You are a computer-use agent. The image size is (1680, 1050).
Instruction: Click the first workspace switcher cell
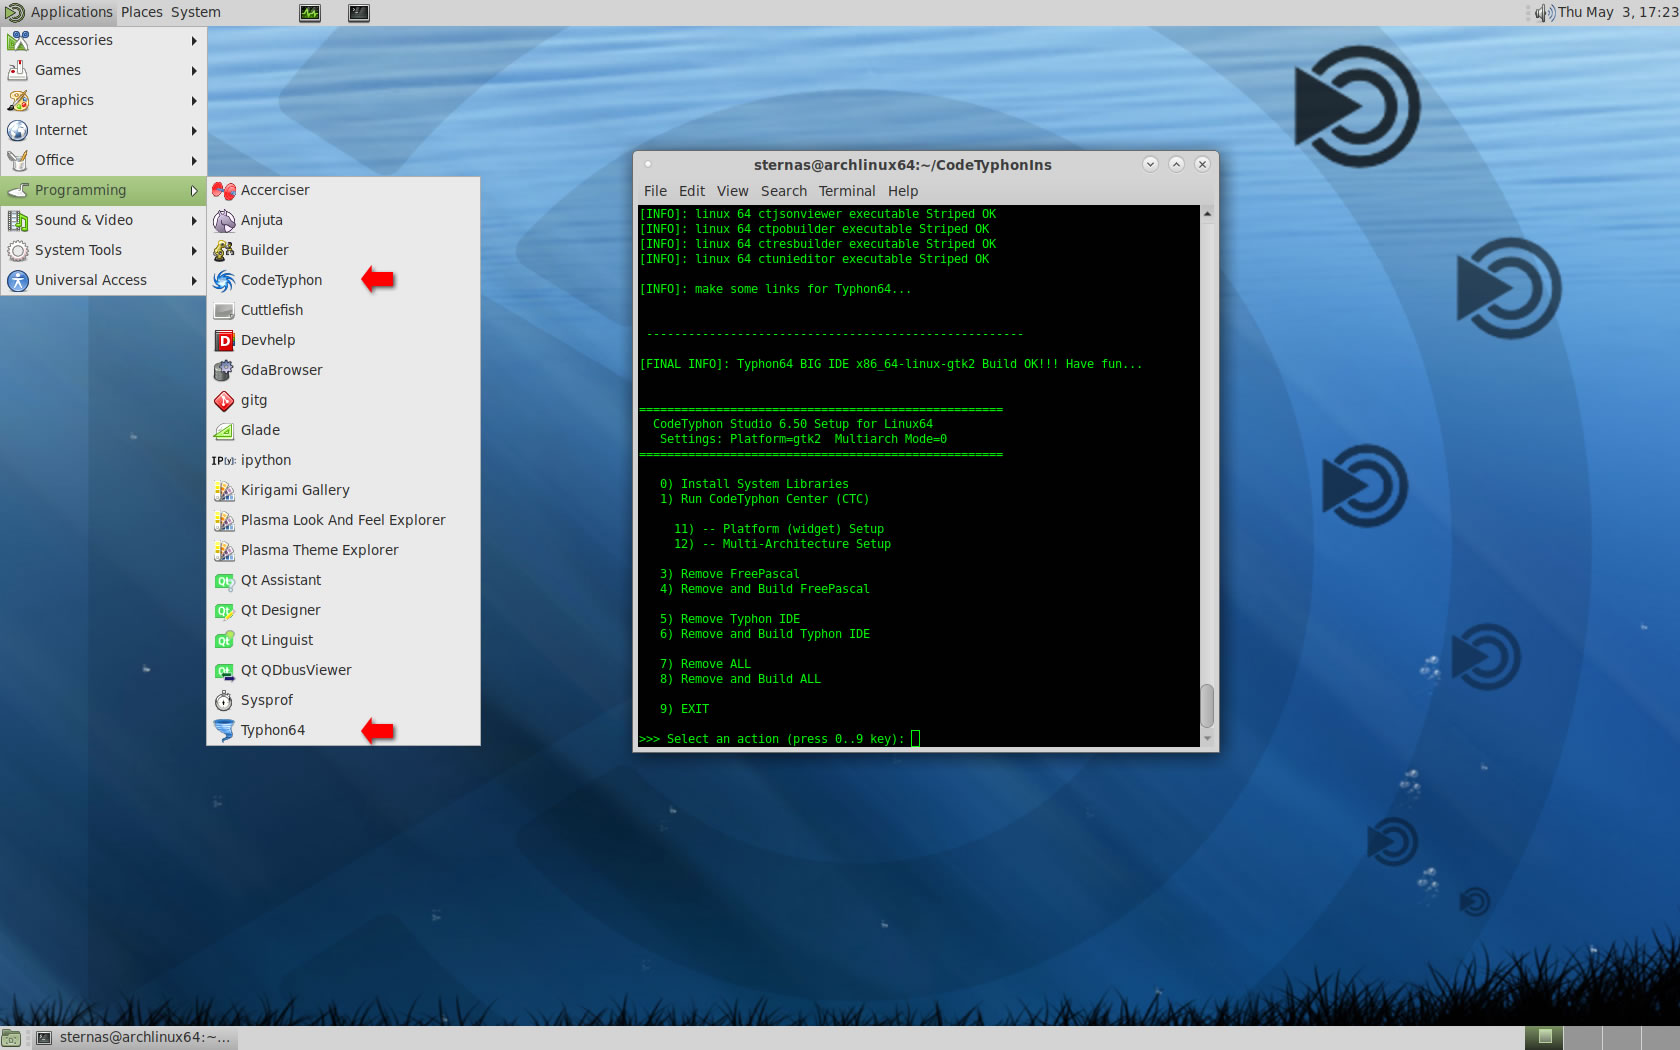pos(1544,1038)
